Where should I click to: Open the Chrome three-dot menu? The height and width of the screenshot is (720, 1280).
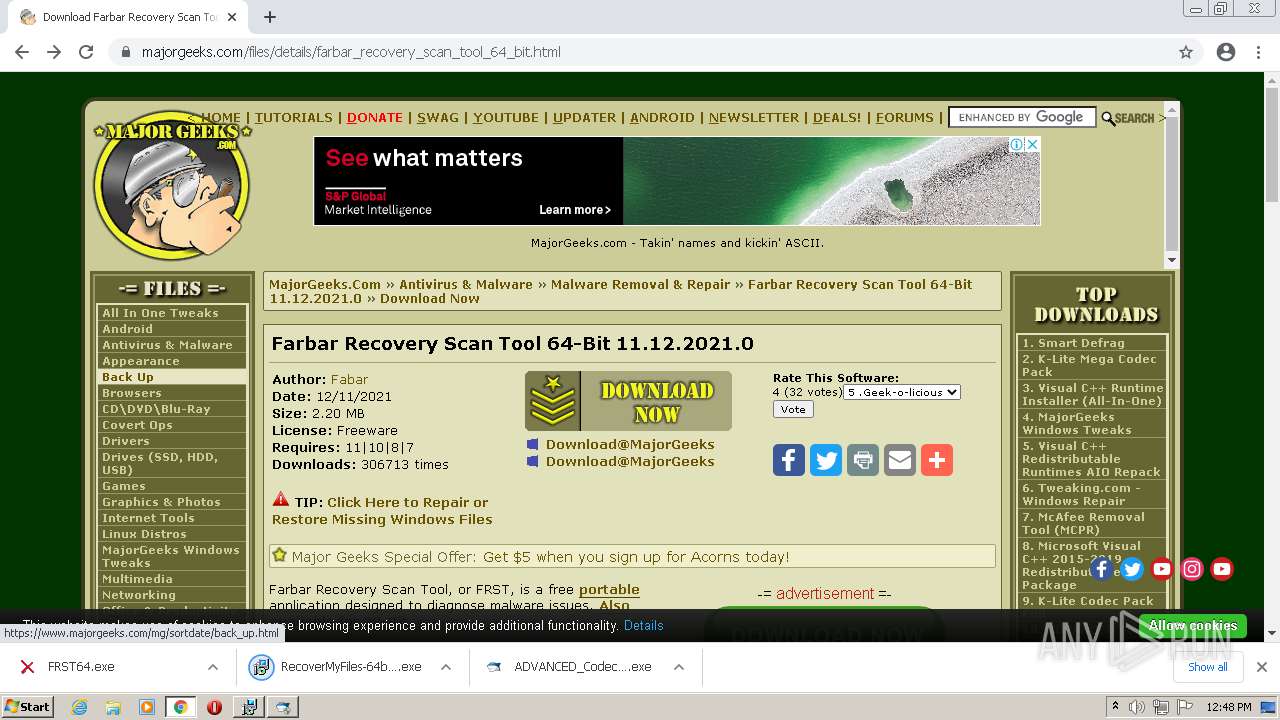point(1258,52)
